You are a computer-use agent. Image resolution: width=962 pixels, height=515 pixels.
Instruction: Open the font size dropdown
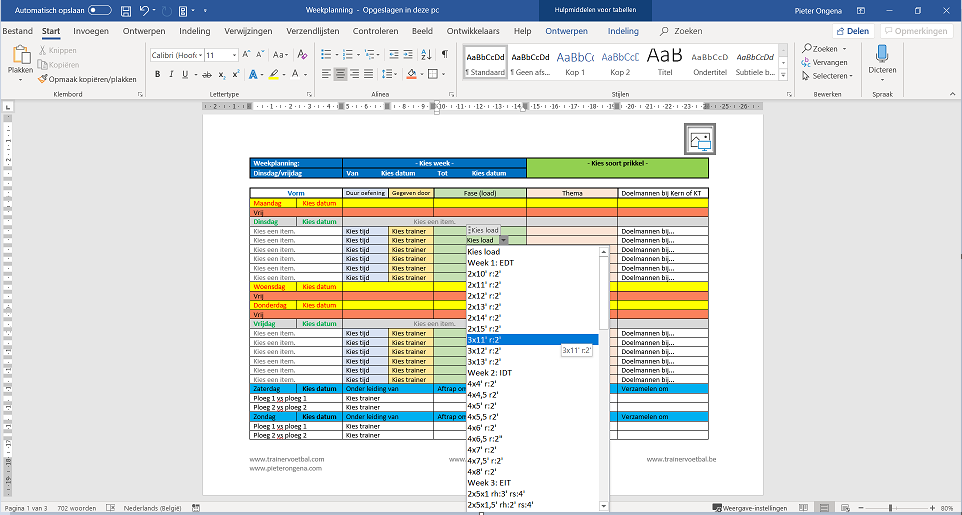tap(235, 56)
